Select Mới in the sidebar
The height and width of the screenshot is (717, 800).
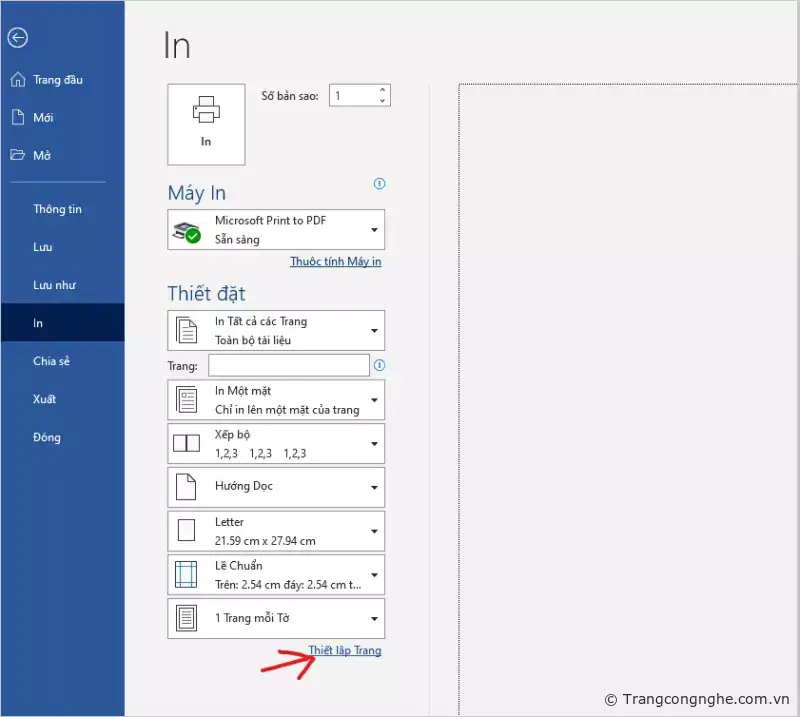tap(43, 118)
